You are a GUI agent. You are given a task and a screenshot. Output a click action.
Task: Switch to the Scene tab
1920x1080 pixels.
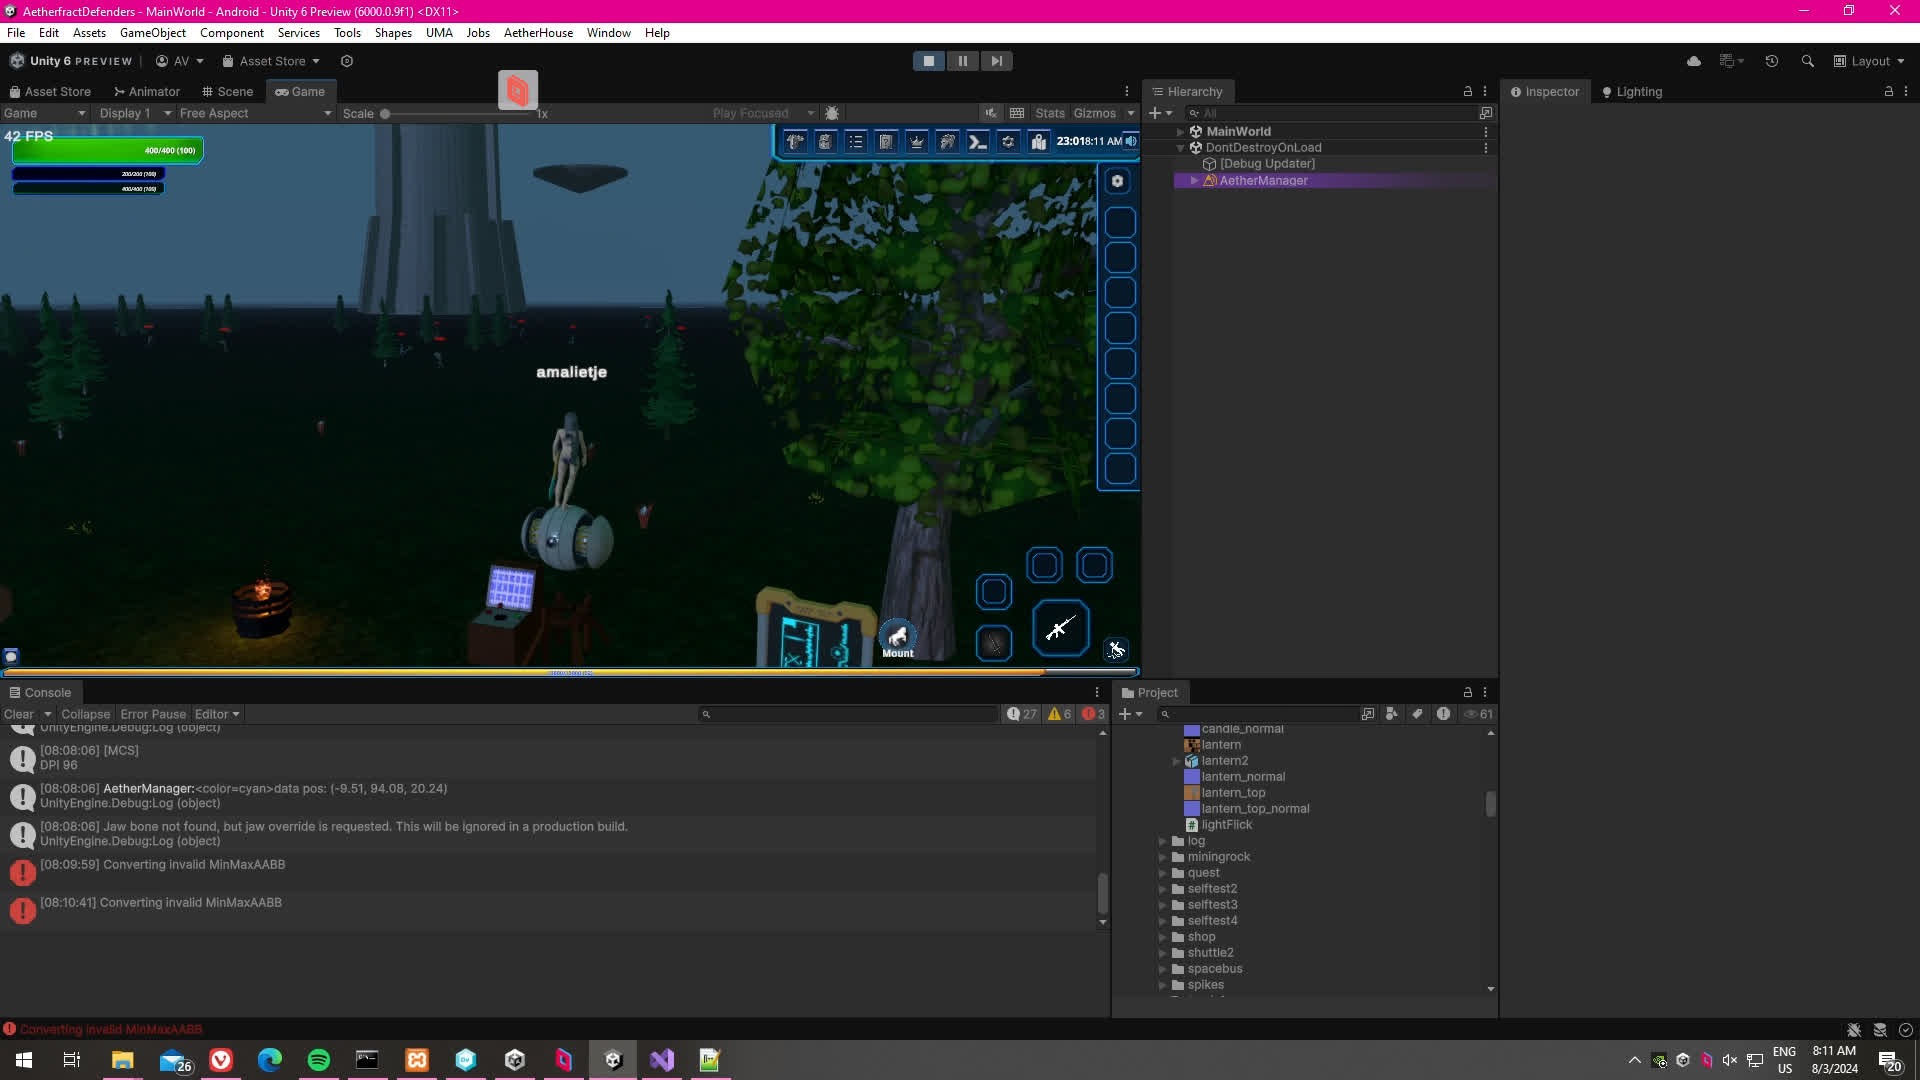pos(228,91)
